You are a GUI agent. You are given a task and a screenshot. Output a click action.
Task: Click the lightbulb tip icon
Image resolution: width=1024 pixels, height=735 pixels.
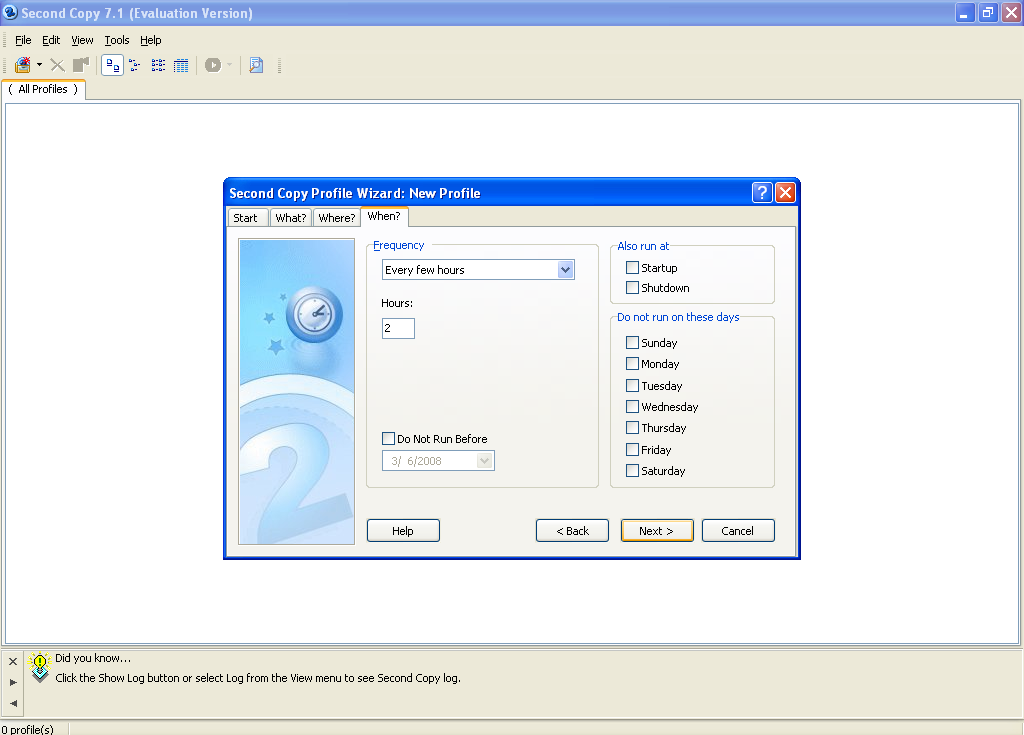[x=40, y=667]
